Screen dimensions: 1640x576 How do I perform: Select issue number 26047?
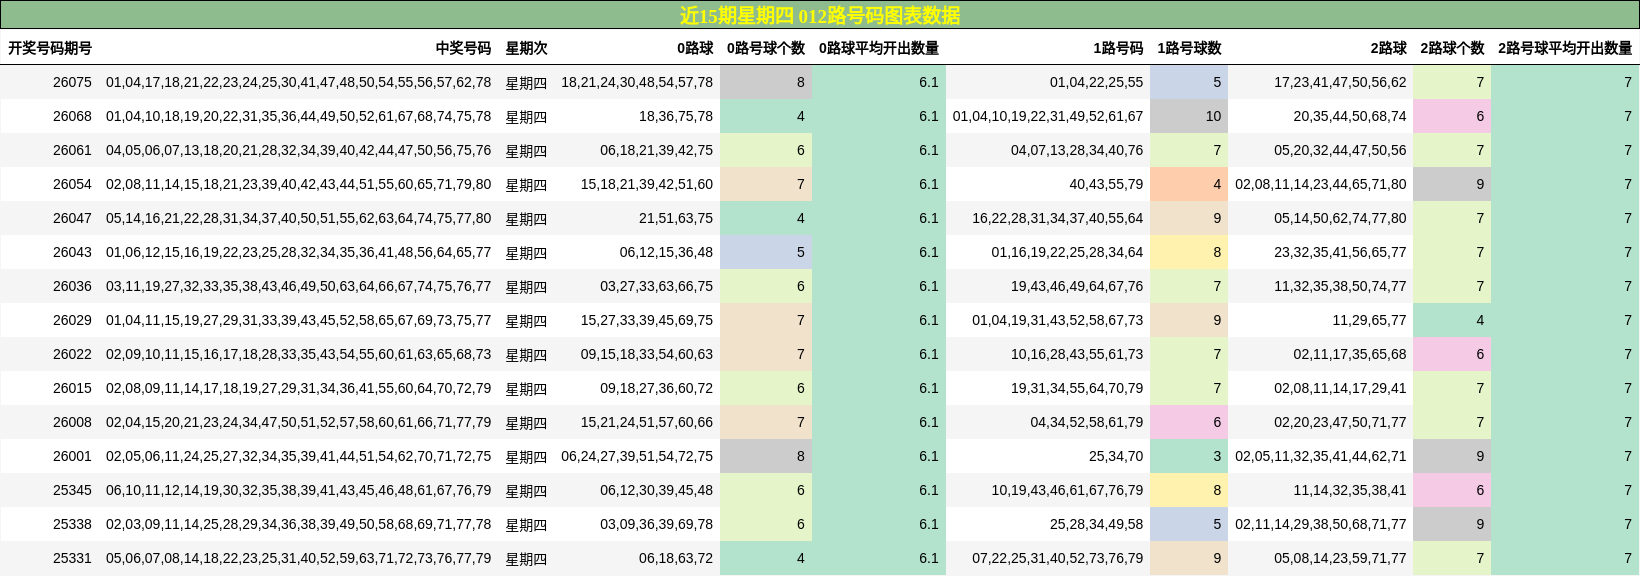[72, 218]
